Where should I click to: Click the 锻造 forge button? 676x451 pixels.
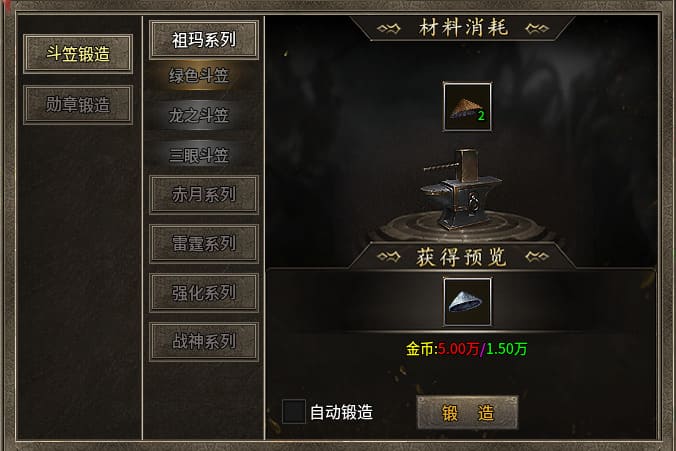point(467,412)
